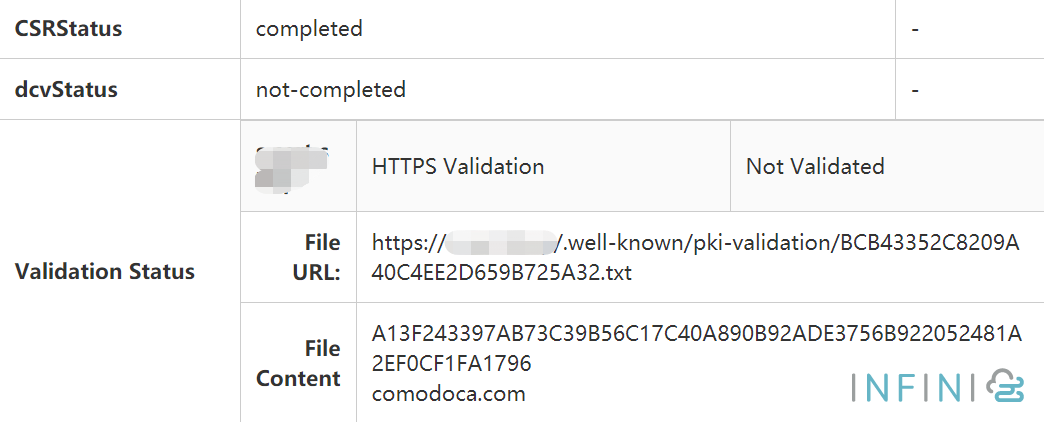
Task: Click the blurred hostname in the File URL
Action: 500,242
